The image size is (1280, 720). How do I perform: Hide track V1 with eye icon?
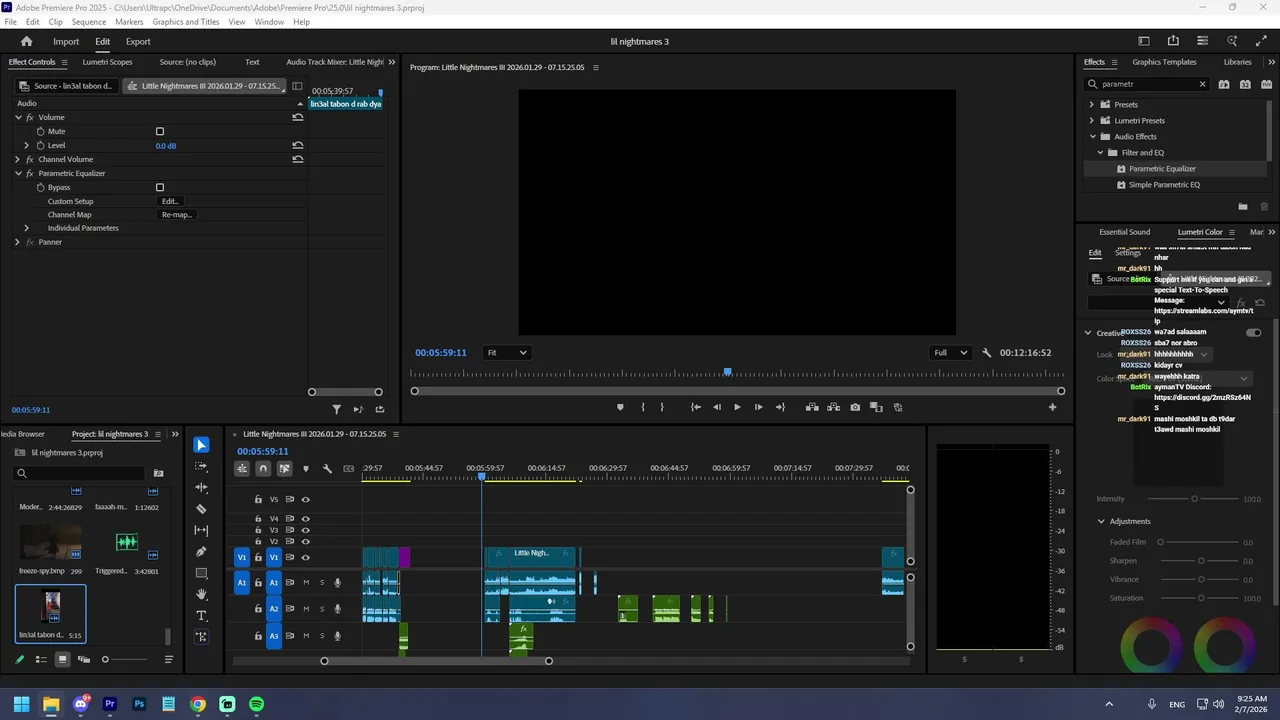pyautogui.click(x=306, y=557)
